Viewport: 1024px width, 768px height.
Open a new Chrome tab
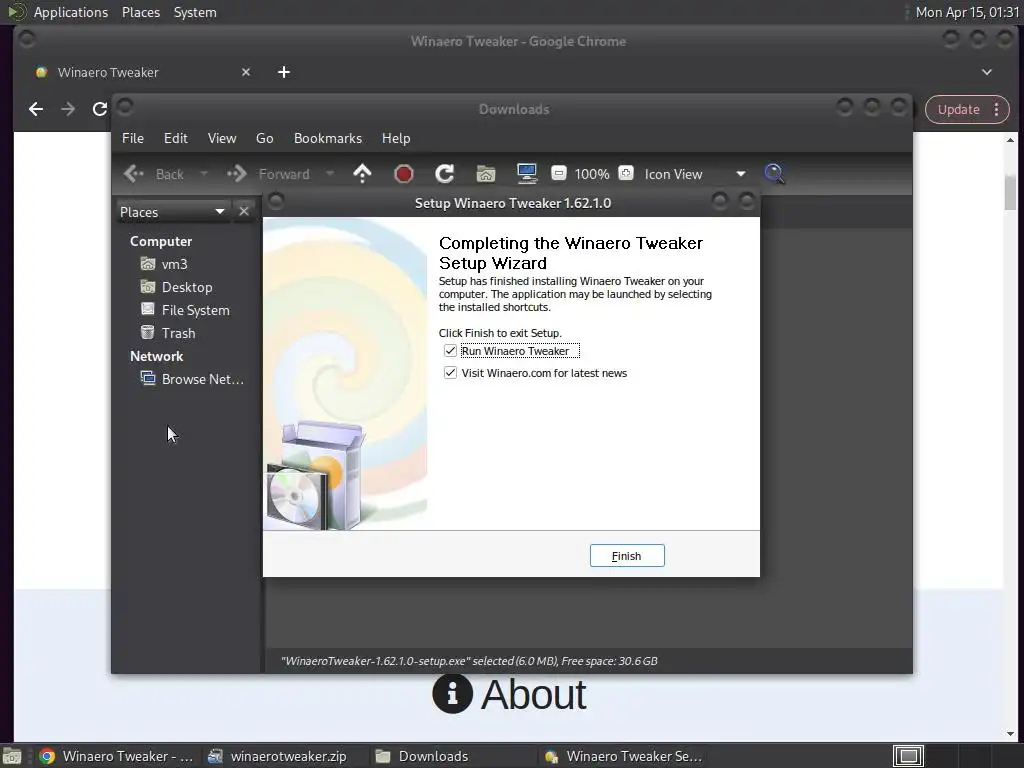point(283,72)
